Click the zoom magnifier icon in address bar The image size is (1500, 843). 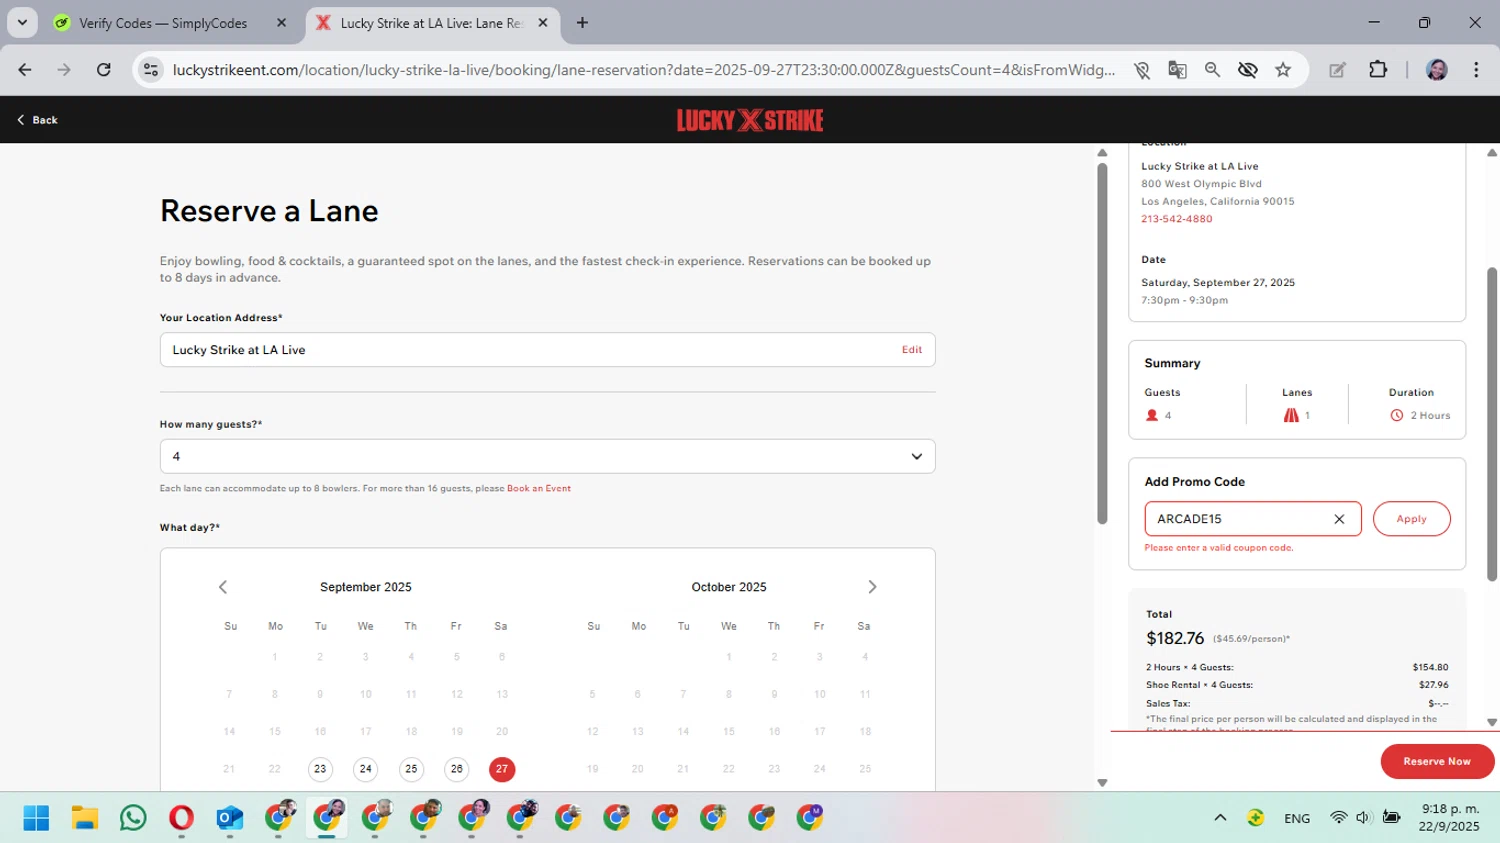pyautogui.click(x=1212, y=70)
